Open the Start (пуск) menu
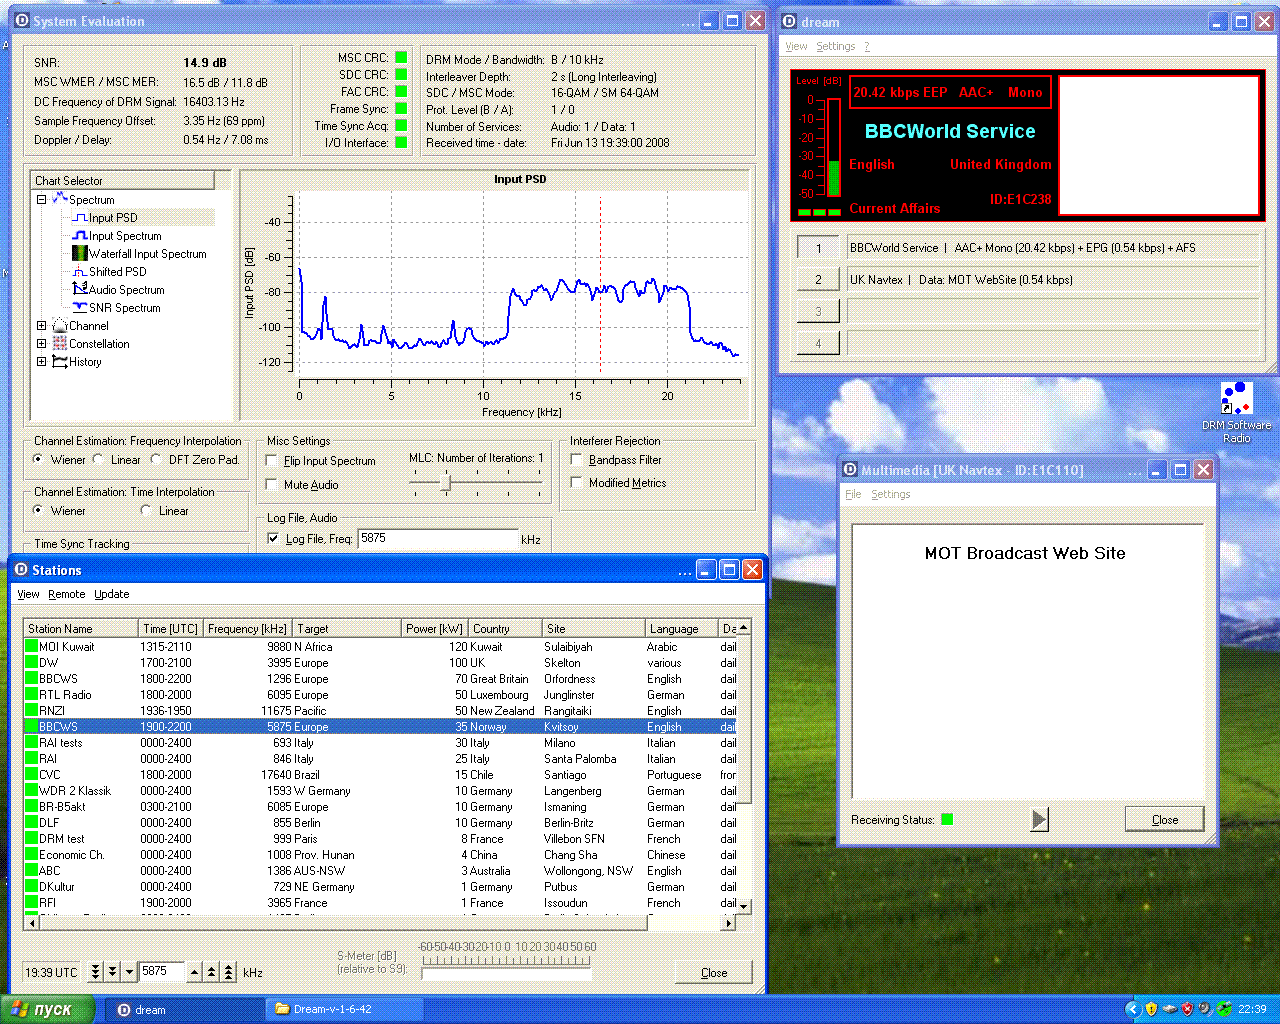This screenshot has width=1280, height=1024. pyautogui.click(x=48, y=1009)
